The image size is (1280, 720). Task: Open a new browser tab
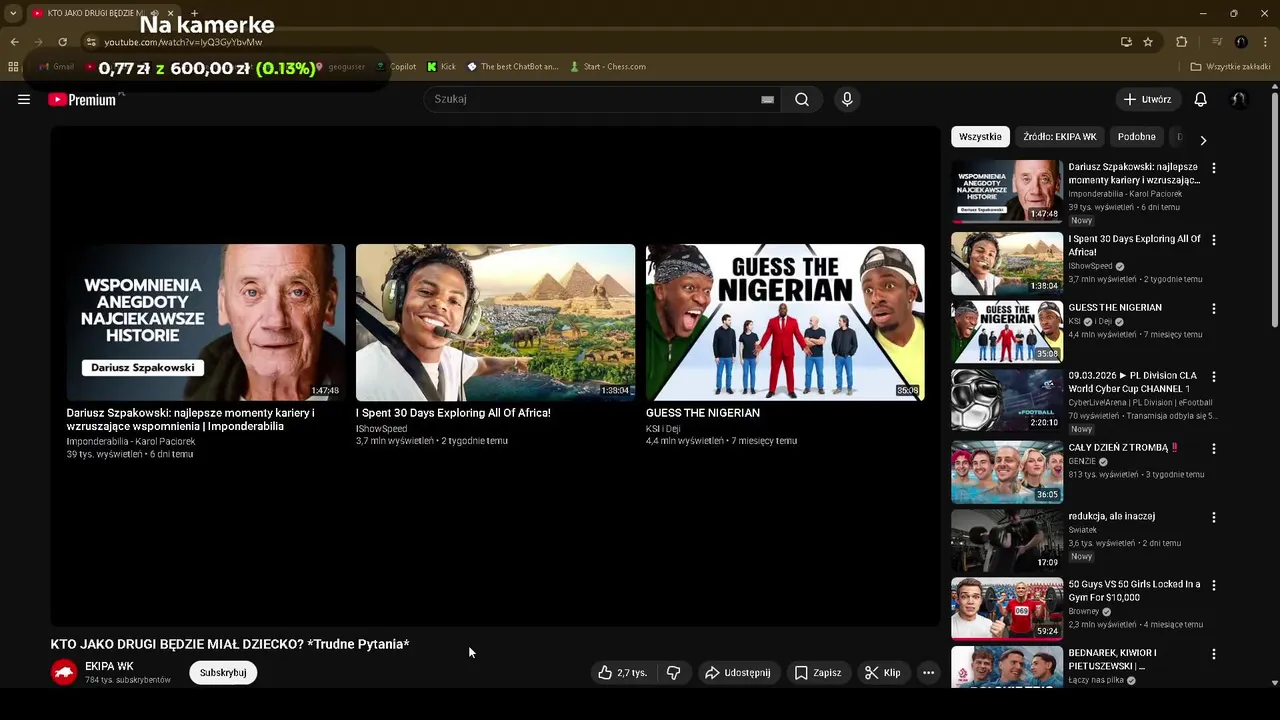(x=194, y=13)
